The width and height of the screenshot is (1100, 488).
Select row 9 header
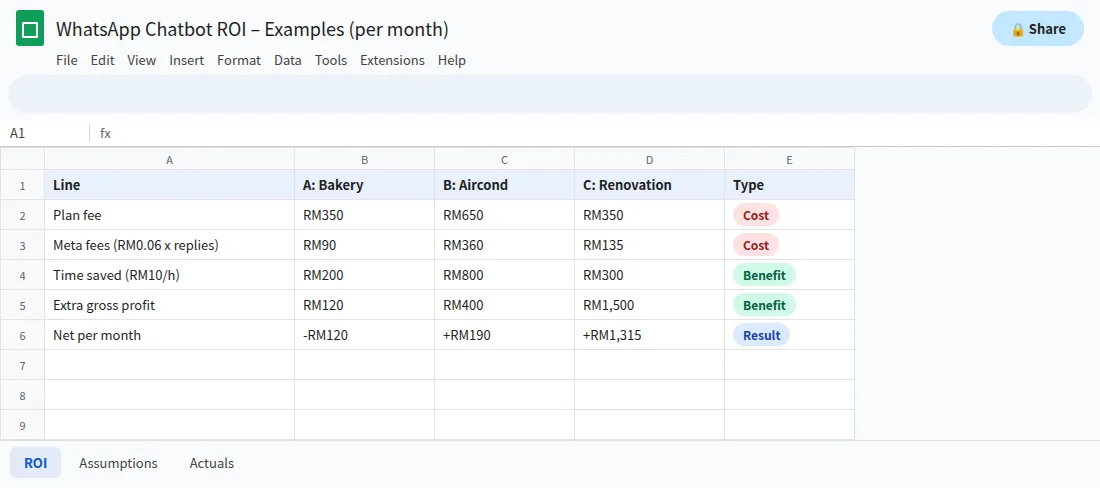click(22, 425)
